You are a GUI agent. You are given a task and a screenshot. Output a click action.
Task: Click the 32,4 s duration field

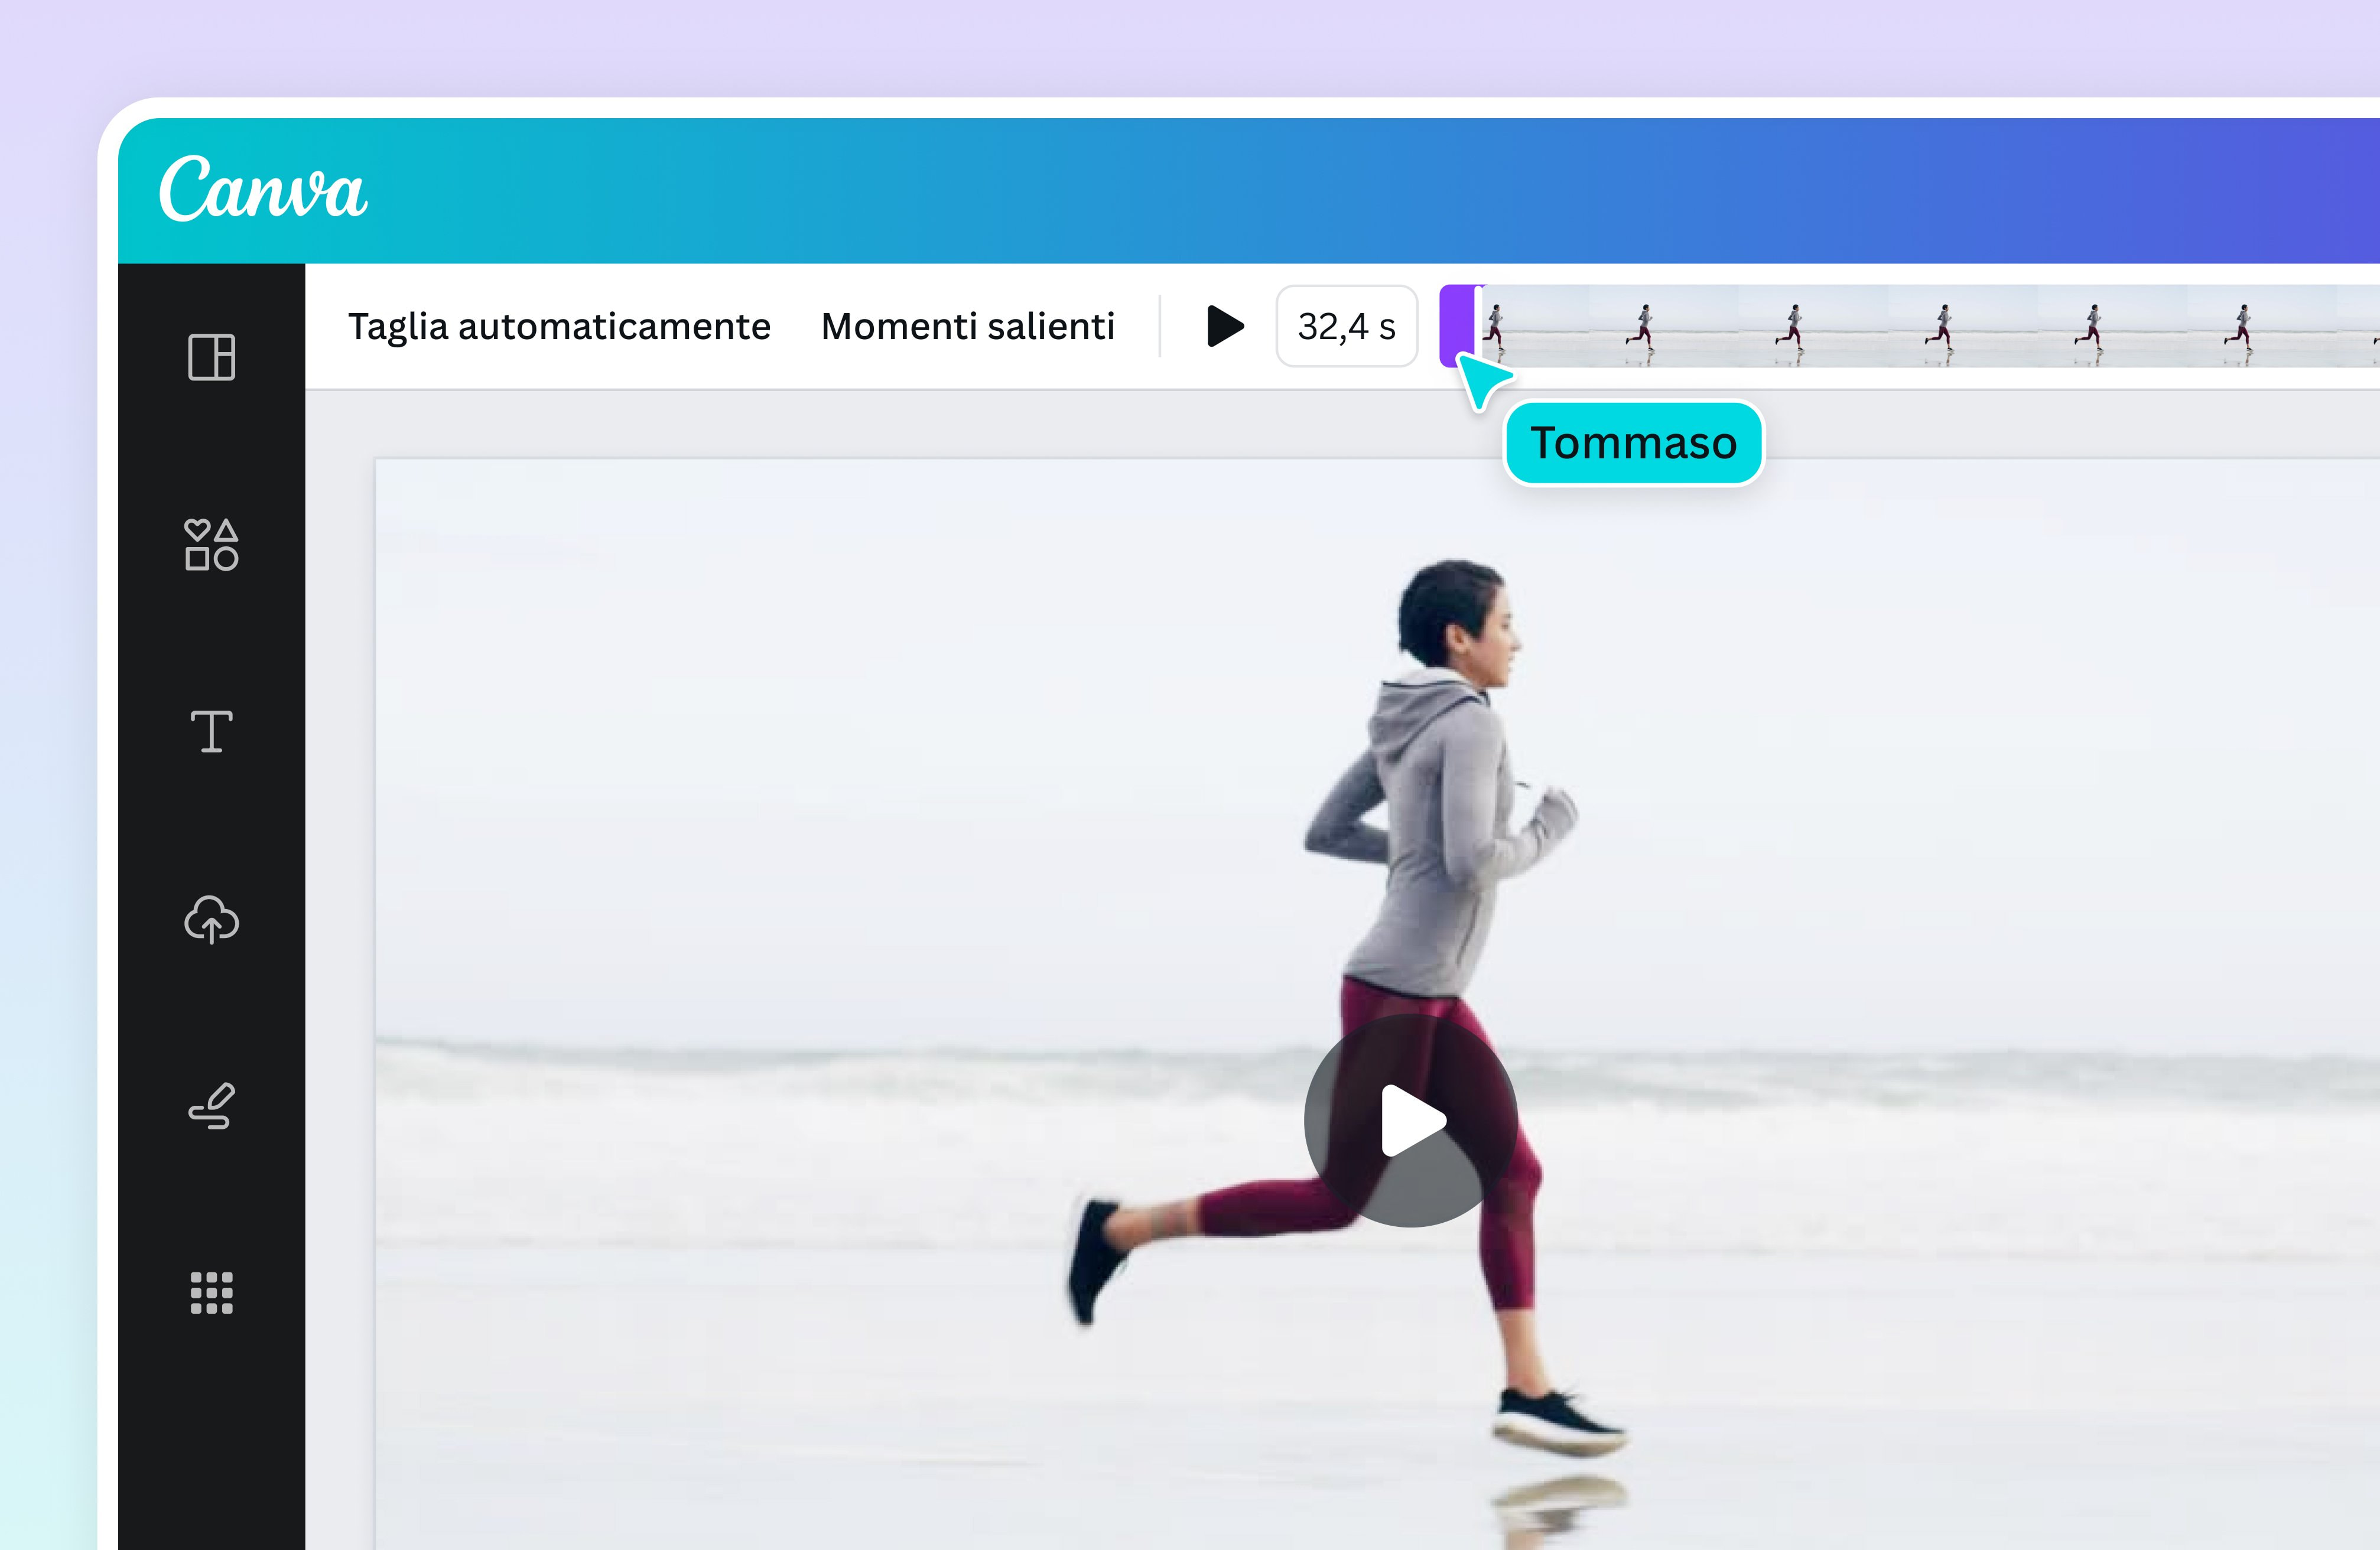(x=1345, y=325)
